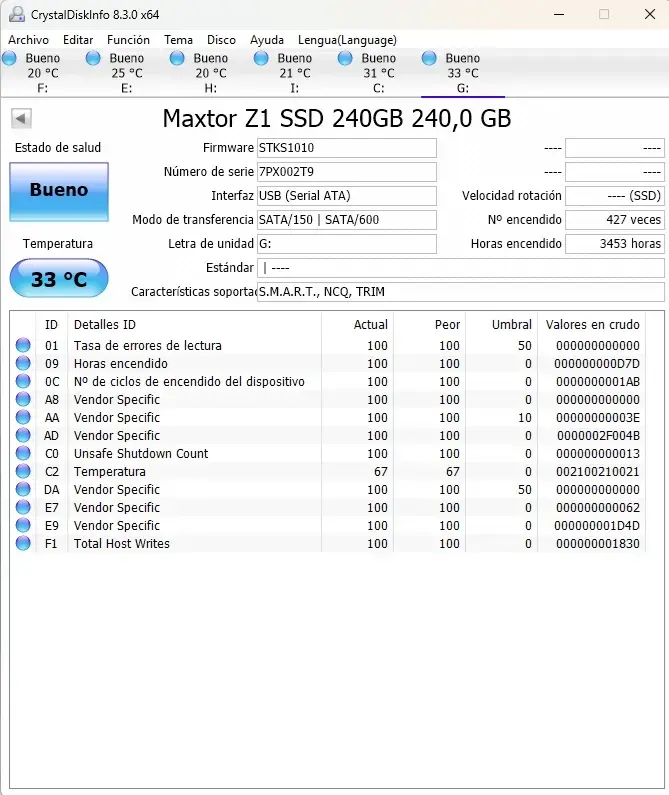The width and height of the screenshot is (669, 795).
Task: Click the serial number field 7PX002T9
Action: coord(347,172)
